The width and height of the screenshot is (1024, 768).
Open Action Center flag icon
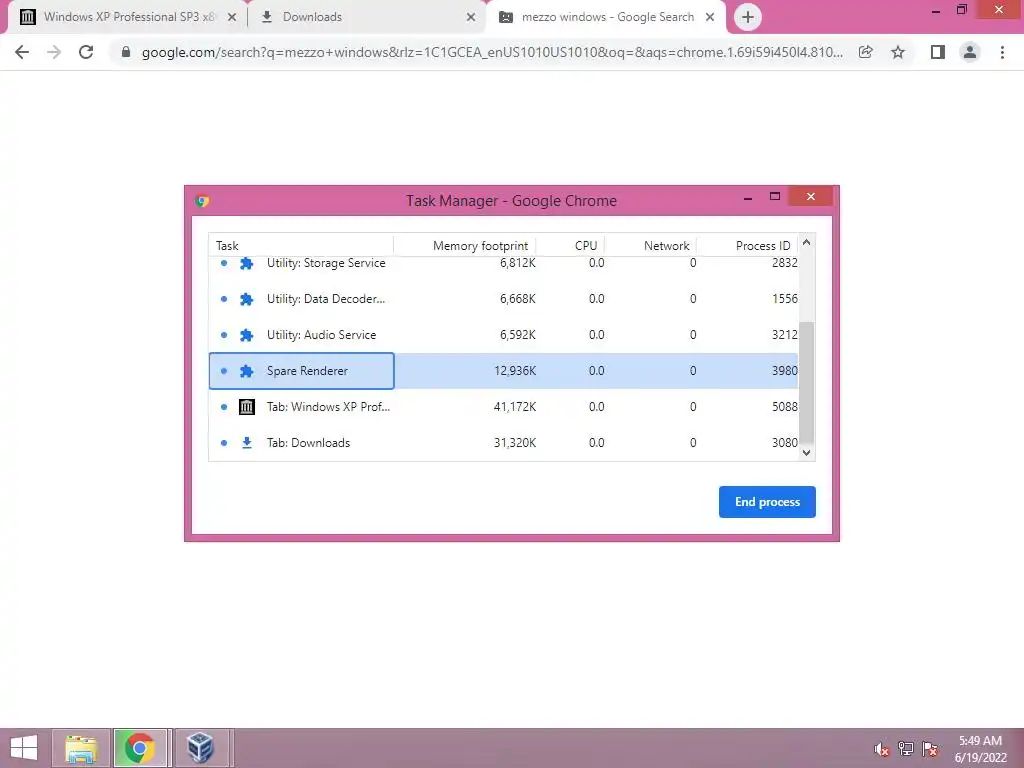[x=930, y=749]
